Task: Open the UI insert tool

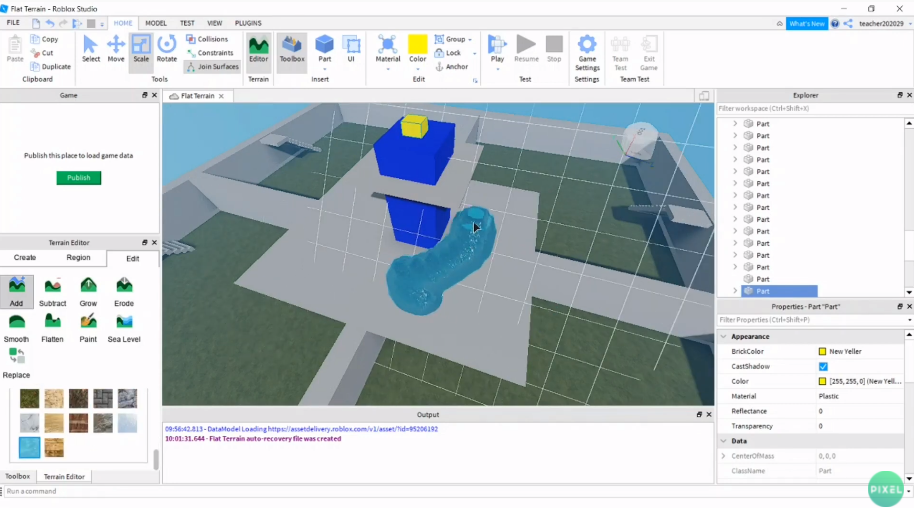Action: coord(351,49)
